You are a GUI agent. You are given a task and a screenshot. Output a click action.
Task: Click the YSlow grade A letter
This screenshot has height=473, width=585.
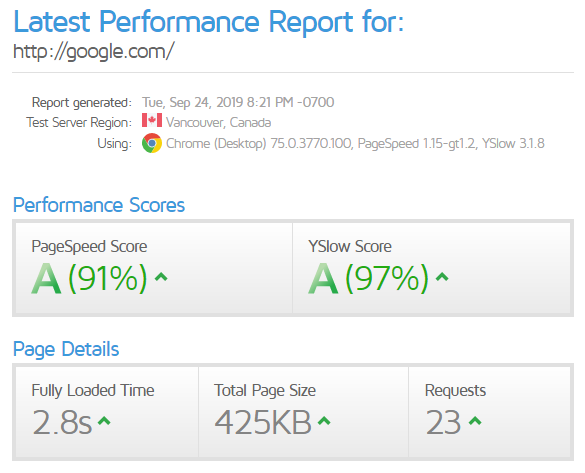323,278
